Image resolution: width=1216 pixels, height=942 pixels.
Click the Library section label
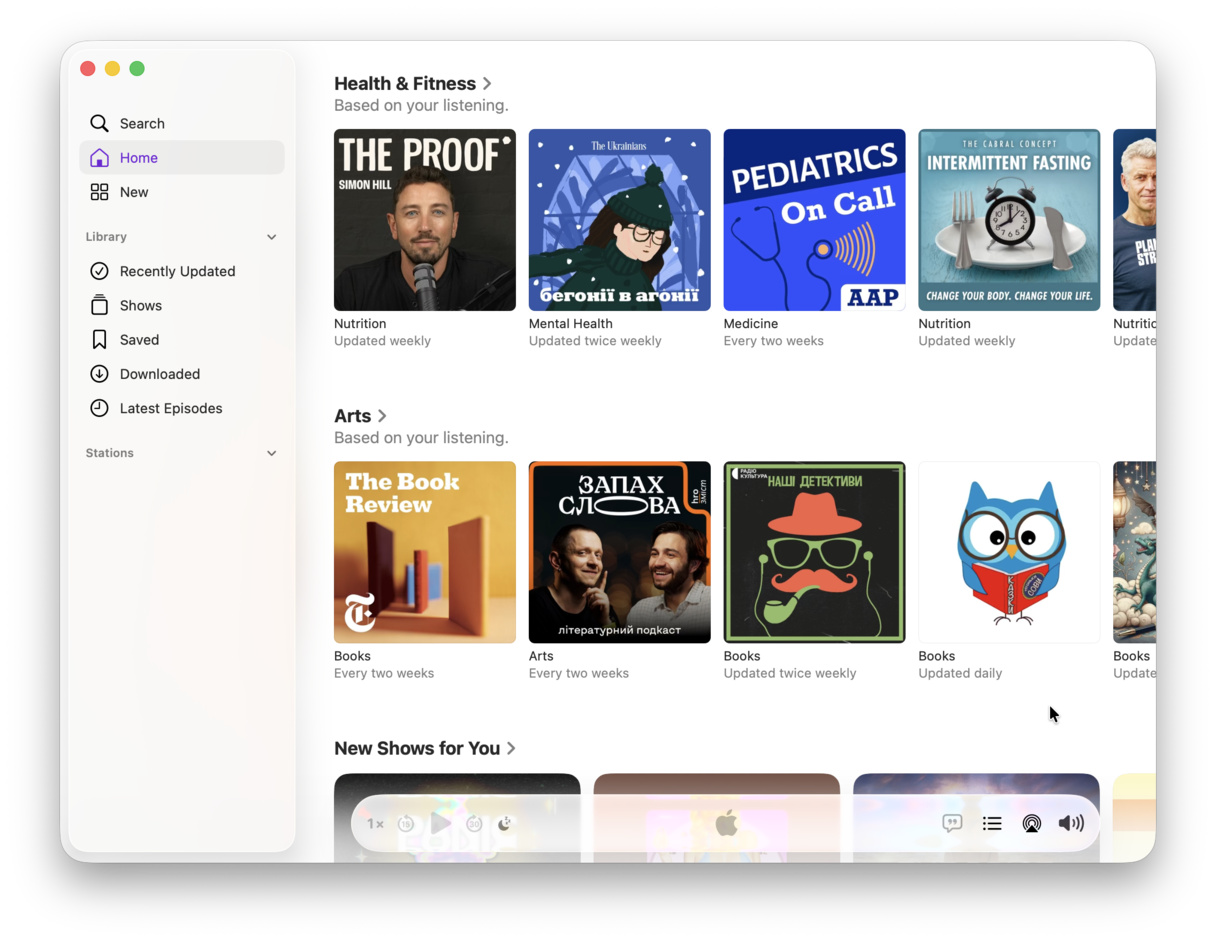[106, 237]
